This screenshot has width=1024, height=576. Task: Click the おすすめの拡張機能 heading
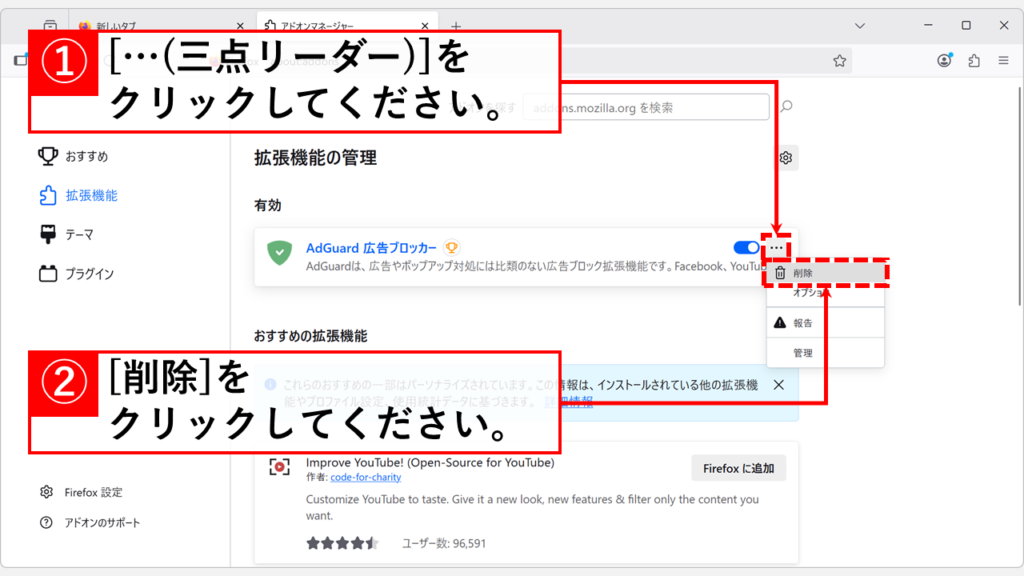[x=311, y=336]
